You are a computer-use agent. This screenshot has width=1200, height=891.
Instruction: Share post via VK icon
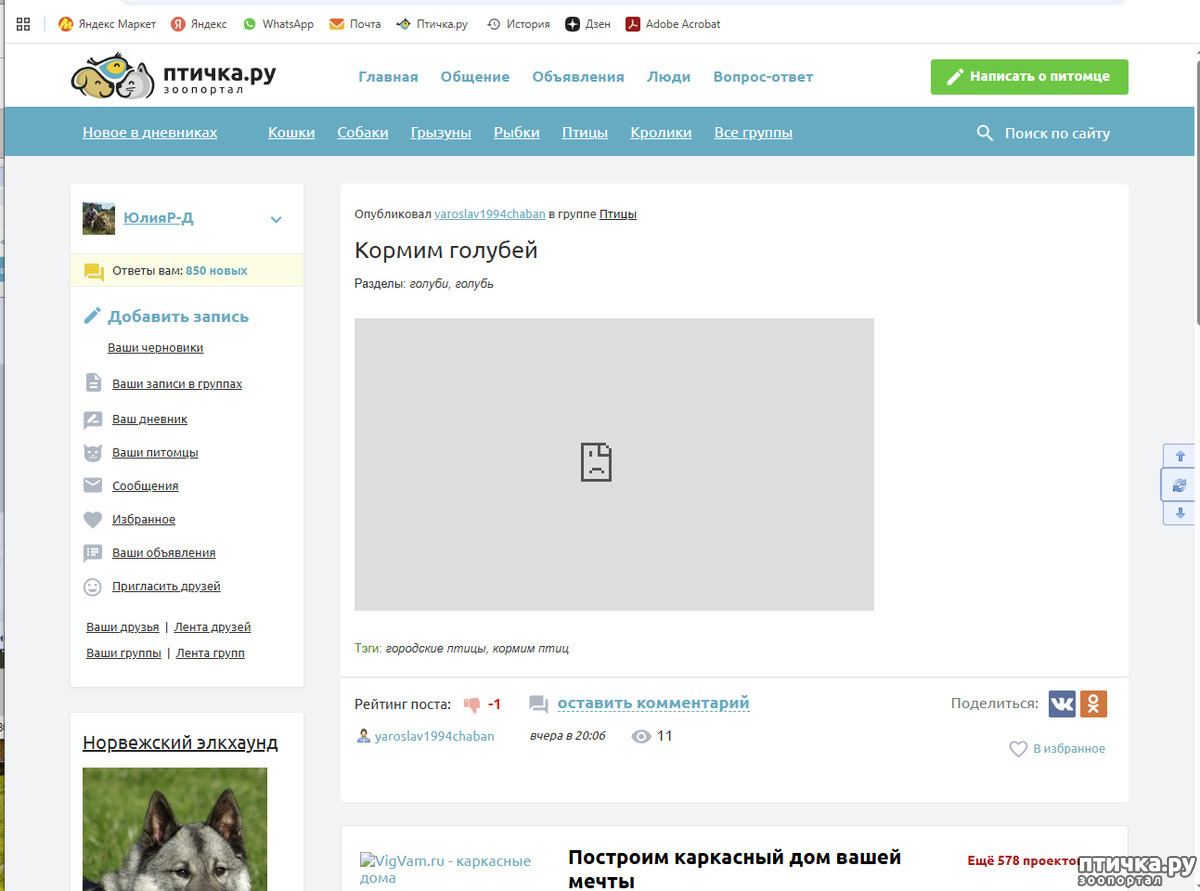(1062, 703)
